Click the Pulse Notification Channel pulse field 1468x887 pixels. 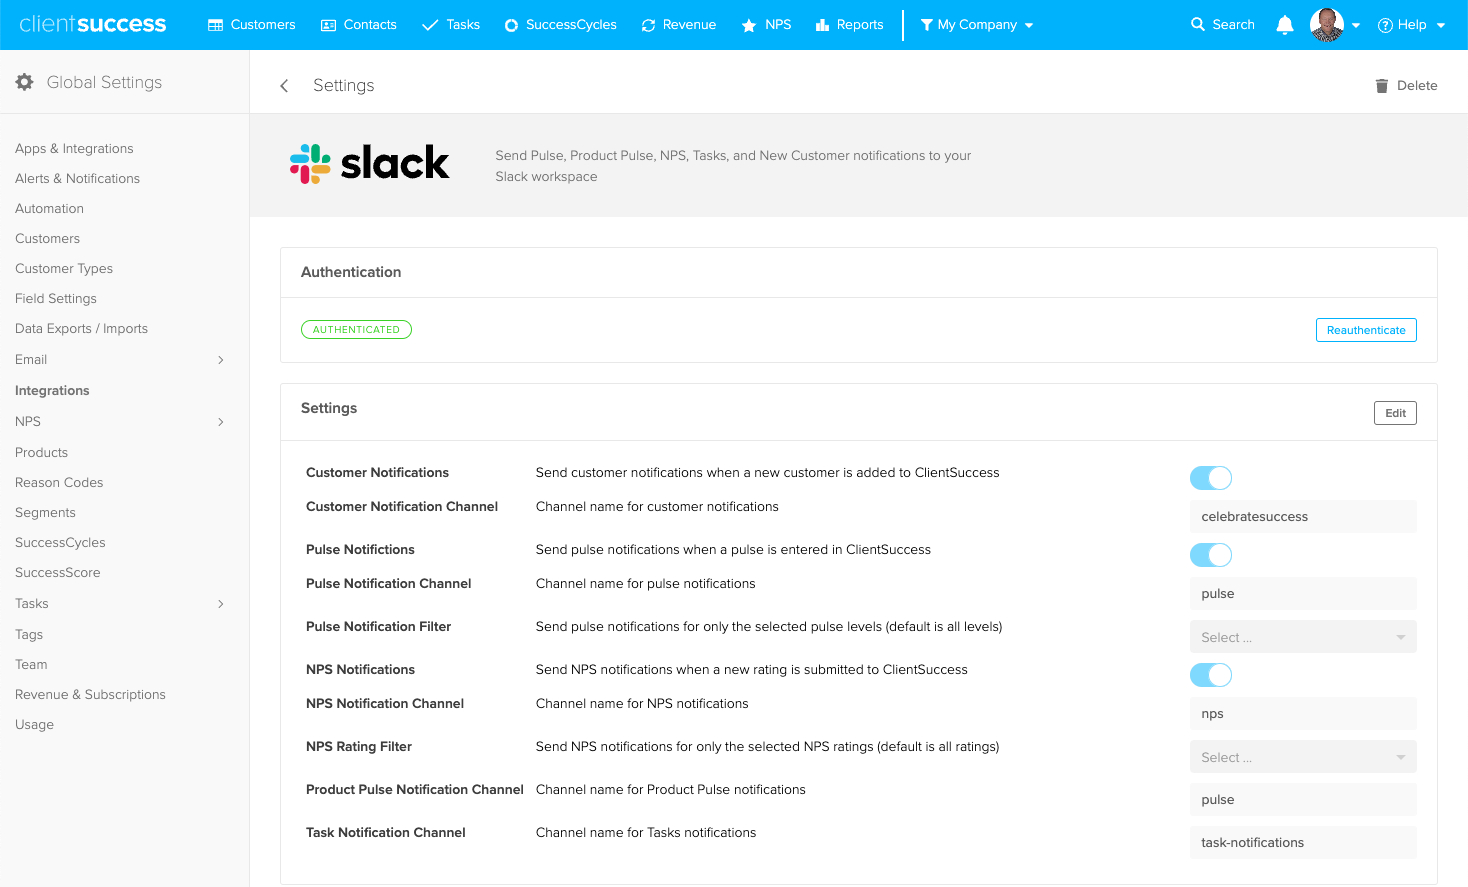pos(1303,593)
